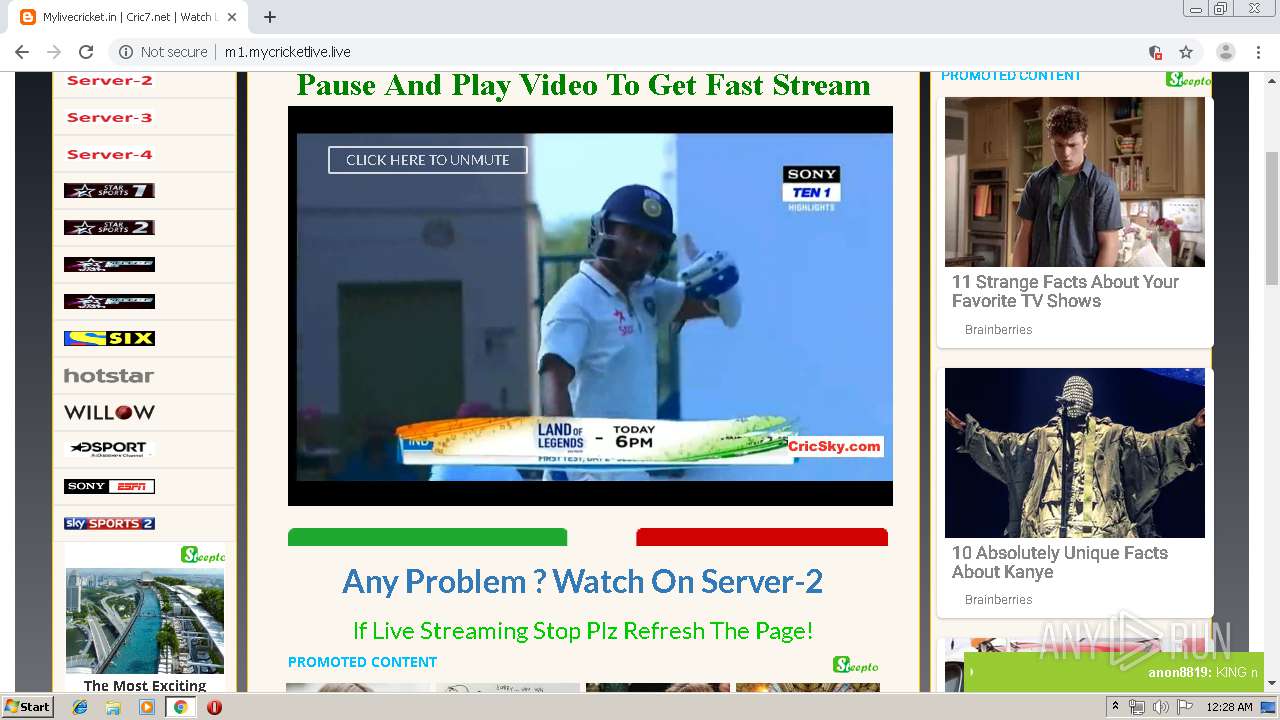The height and width of the screenshot is (720, 1280).
Task: Select Server-4 in the sidebar
Action: tap(109, 154)
